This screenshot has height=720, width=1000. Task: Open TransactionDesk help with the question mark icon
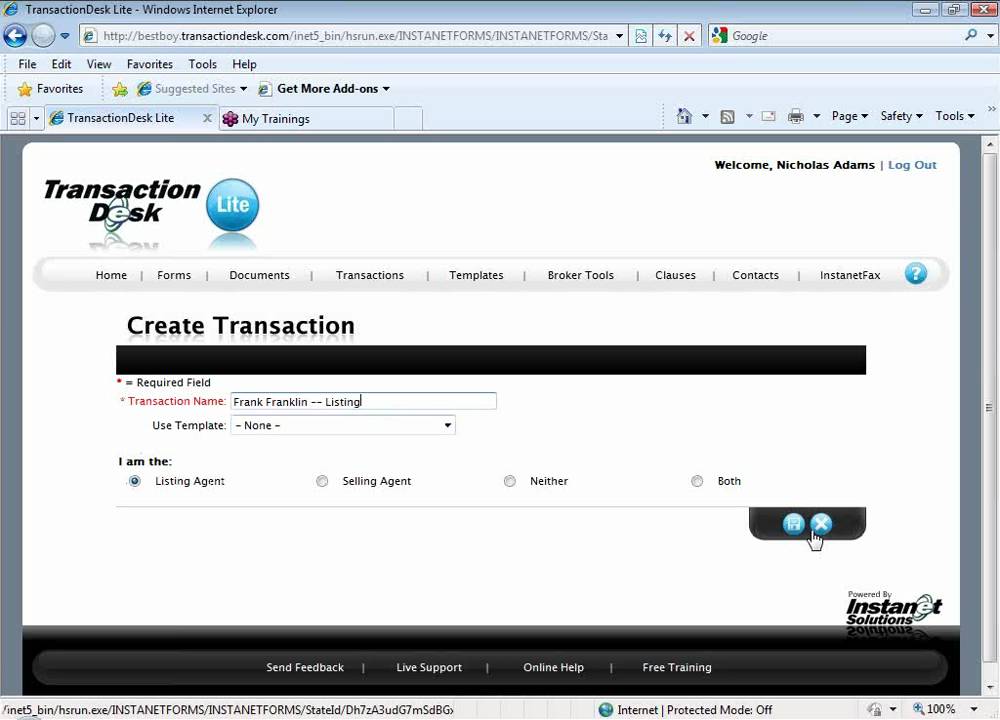pos(916,273)
